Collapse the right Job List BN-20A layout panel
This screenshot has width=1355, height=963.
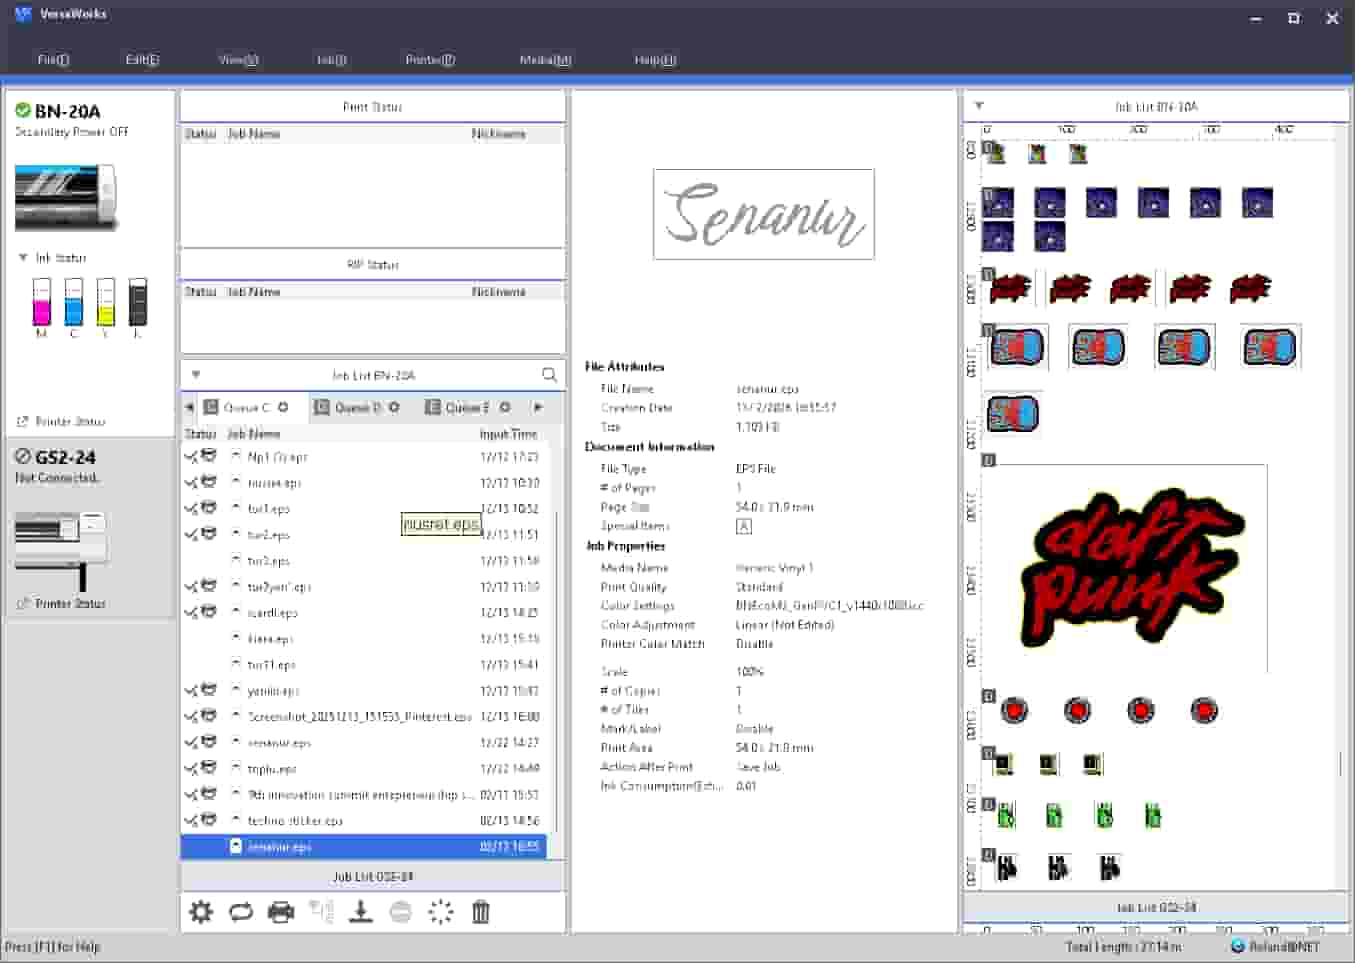pyautogui.click(x=979, y=105)
